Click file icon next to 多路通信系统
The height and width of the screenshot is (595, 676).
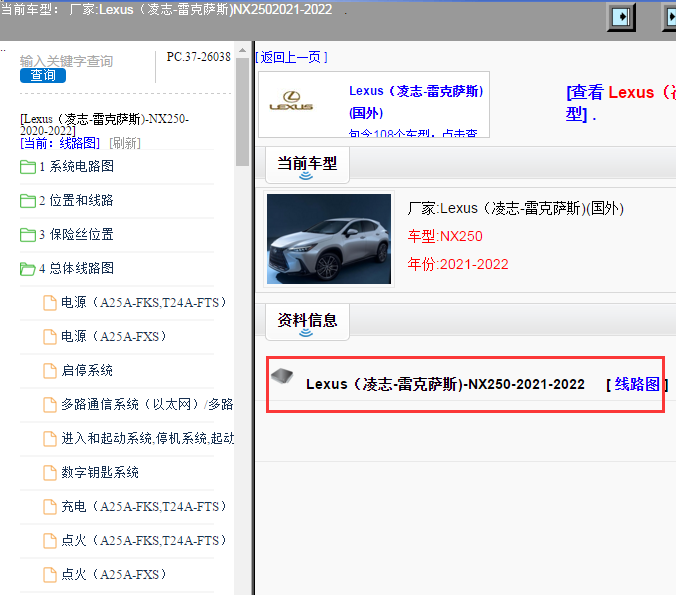tap(50, 404)
